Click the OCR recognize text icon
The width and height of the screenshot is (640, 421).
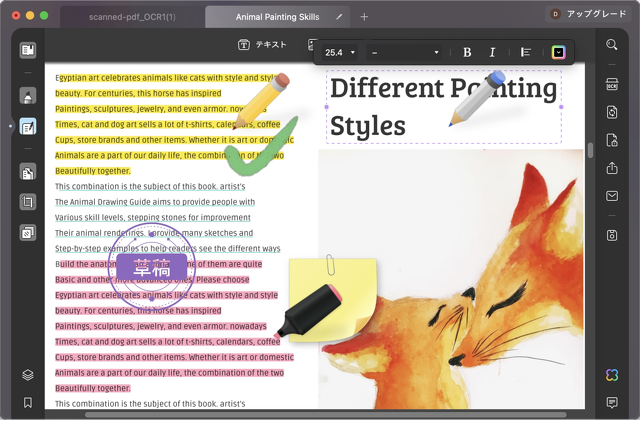pos(612,86)
